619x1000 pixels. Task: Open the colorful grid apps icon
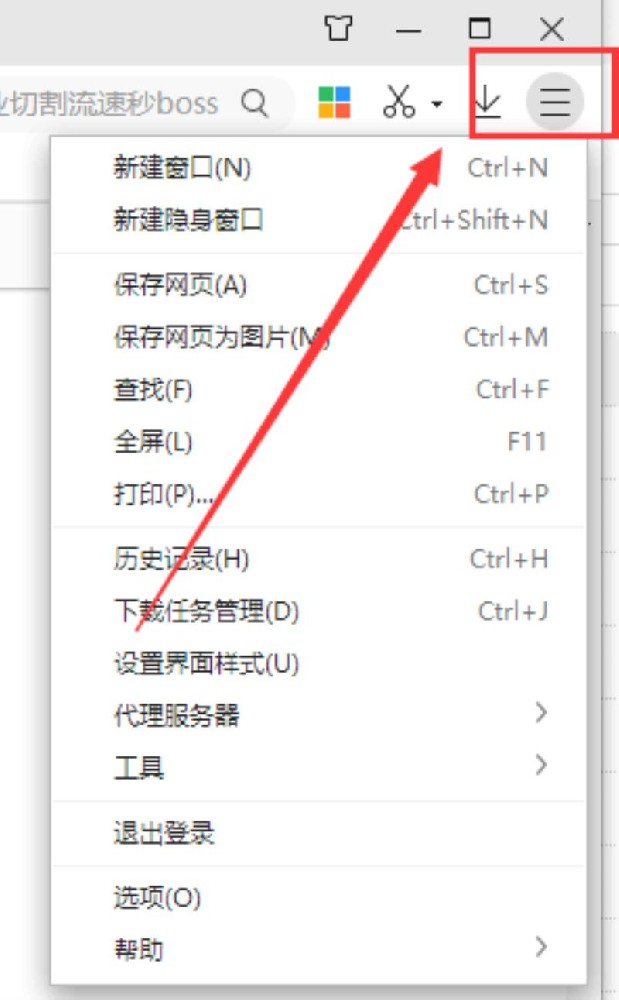[334, 102]
